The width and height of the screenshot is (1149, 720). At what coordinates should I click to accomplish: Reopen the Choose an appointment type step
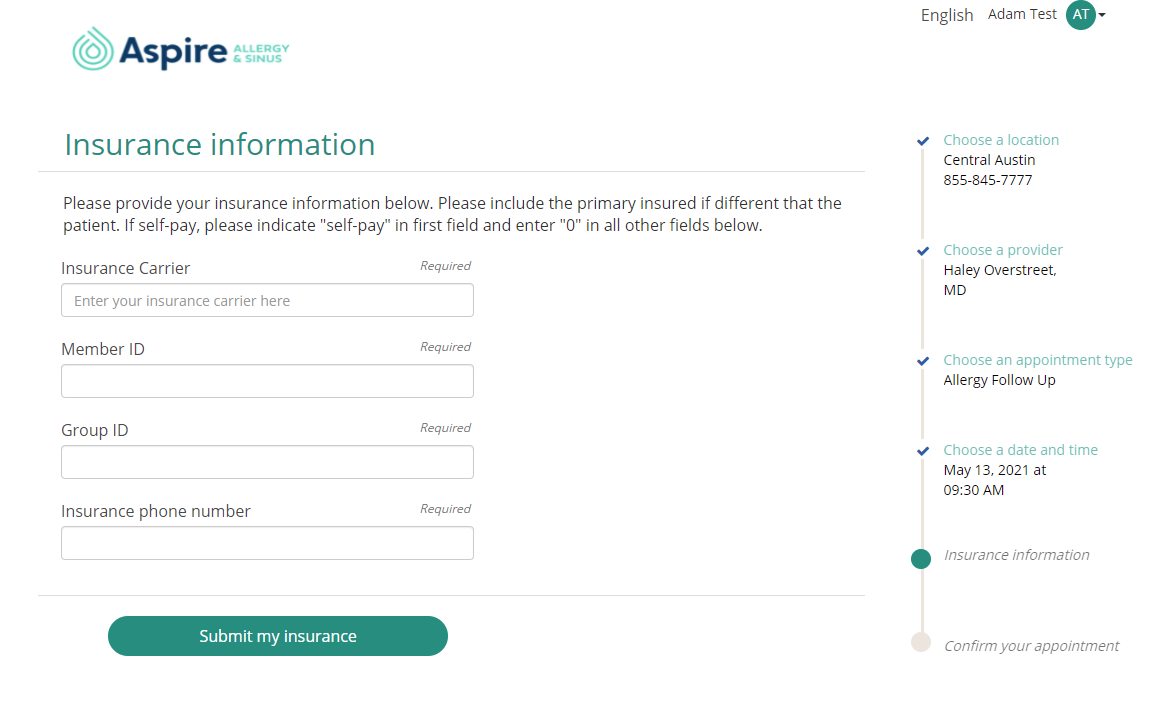1038,360
